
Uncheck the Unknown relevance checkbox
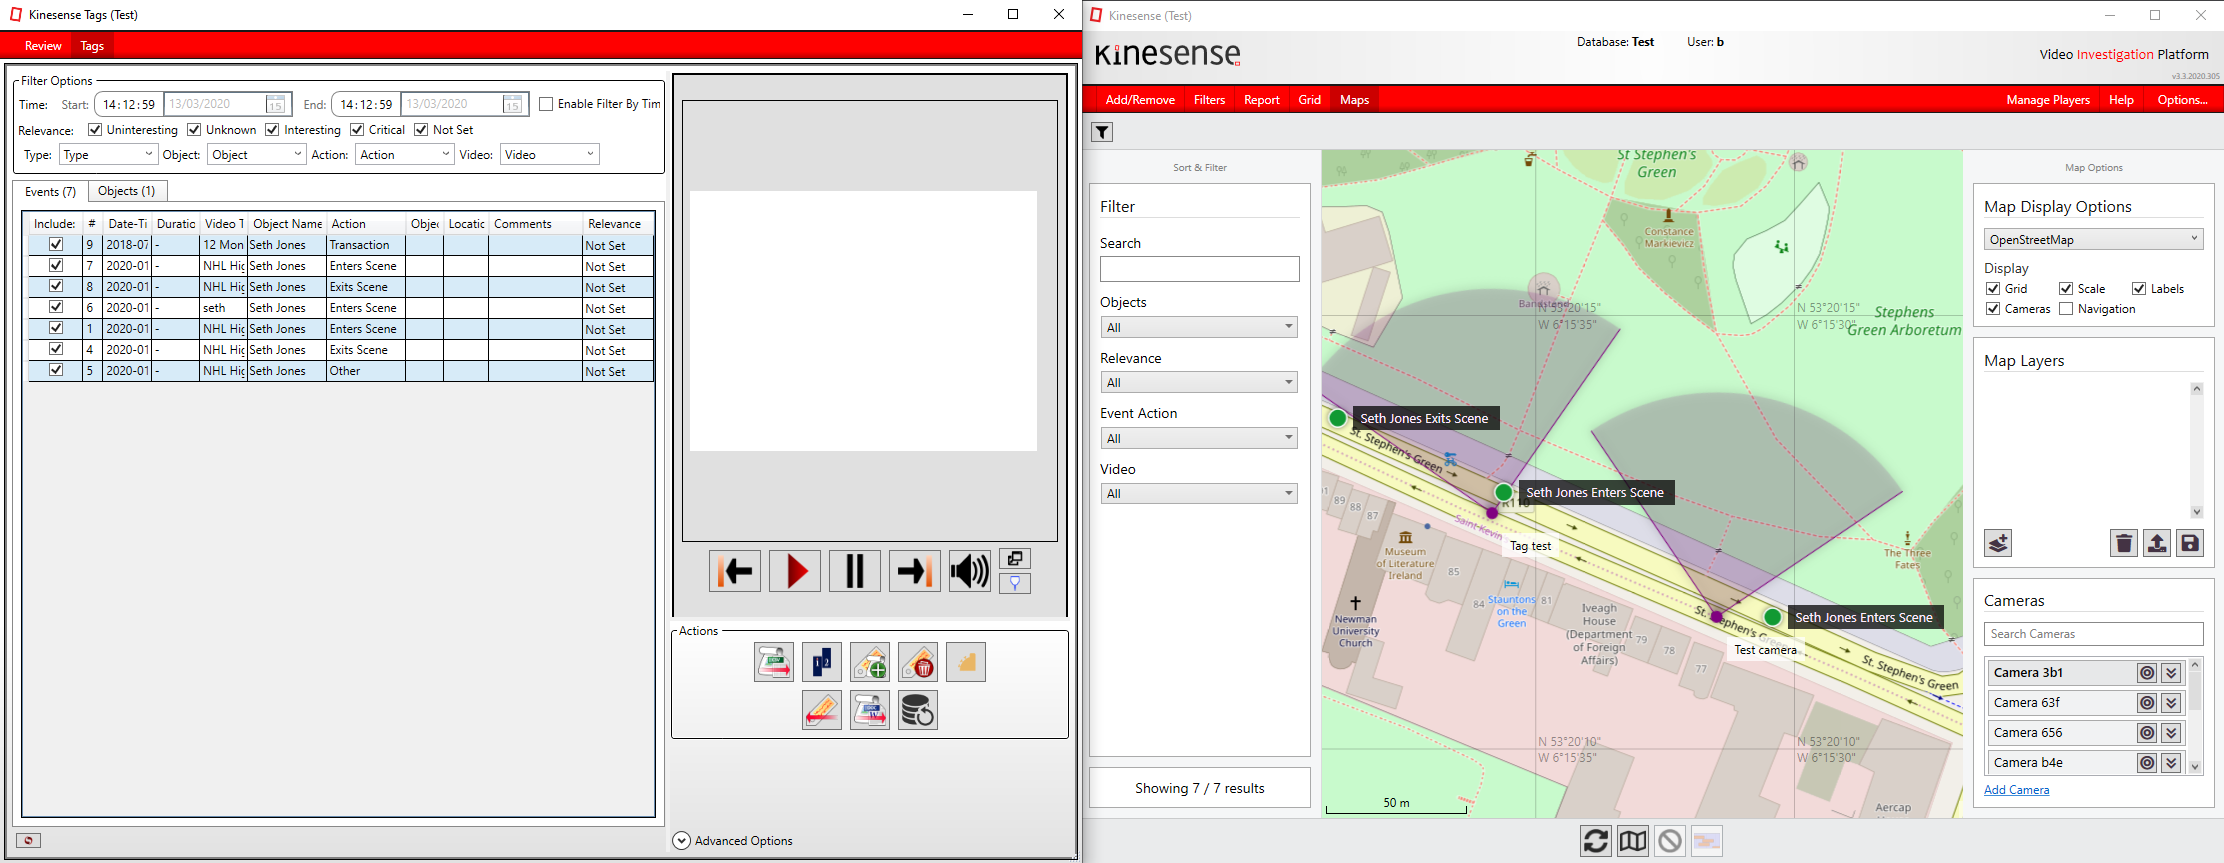(194, 130)
